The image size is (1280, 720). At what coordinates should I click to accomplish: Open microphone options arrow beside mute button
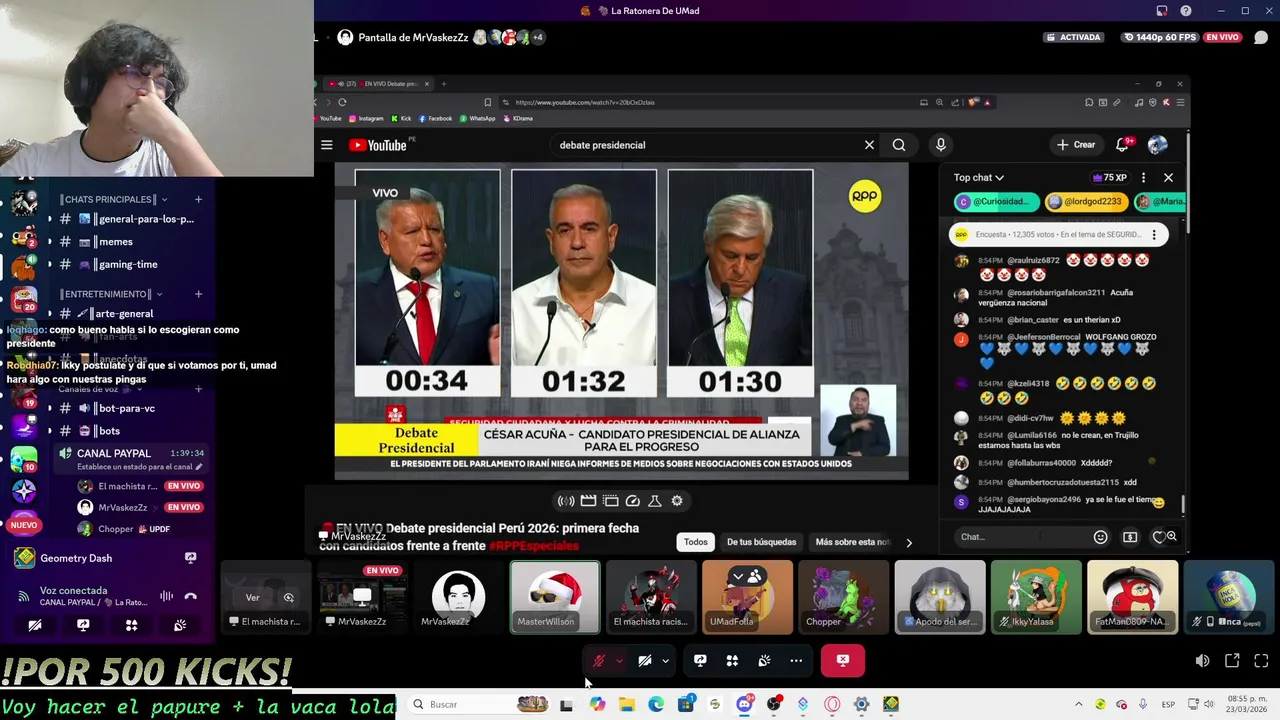pyautogui.click(x=619, y=661)
